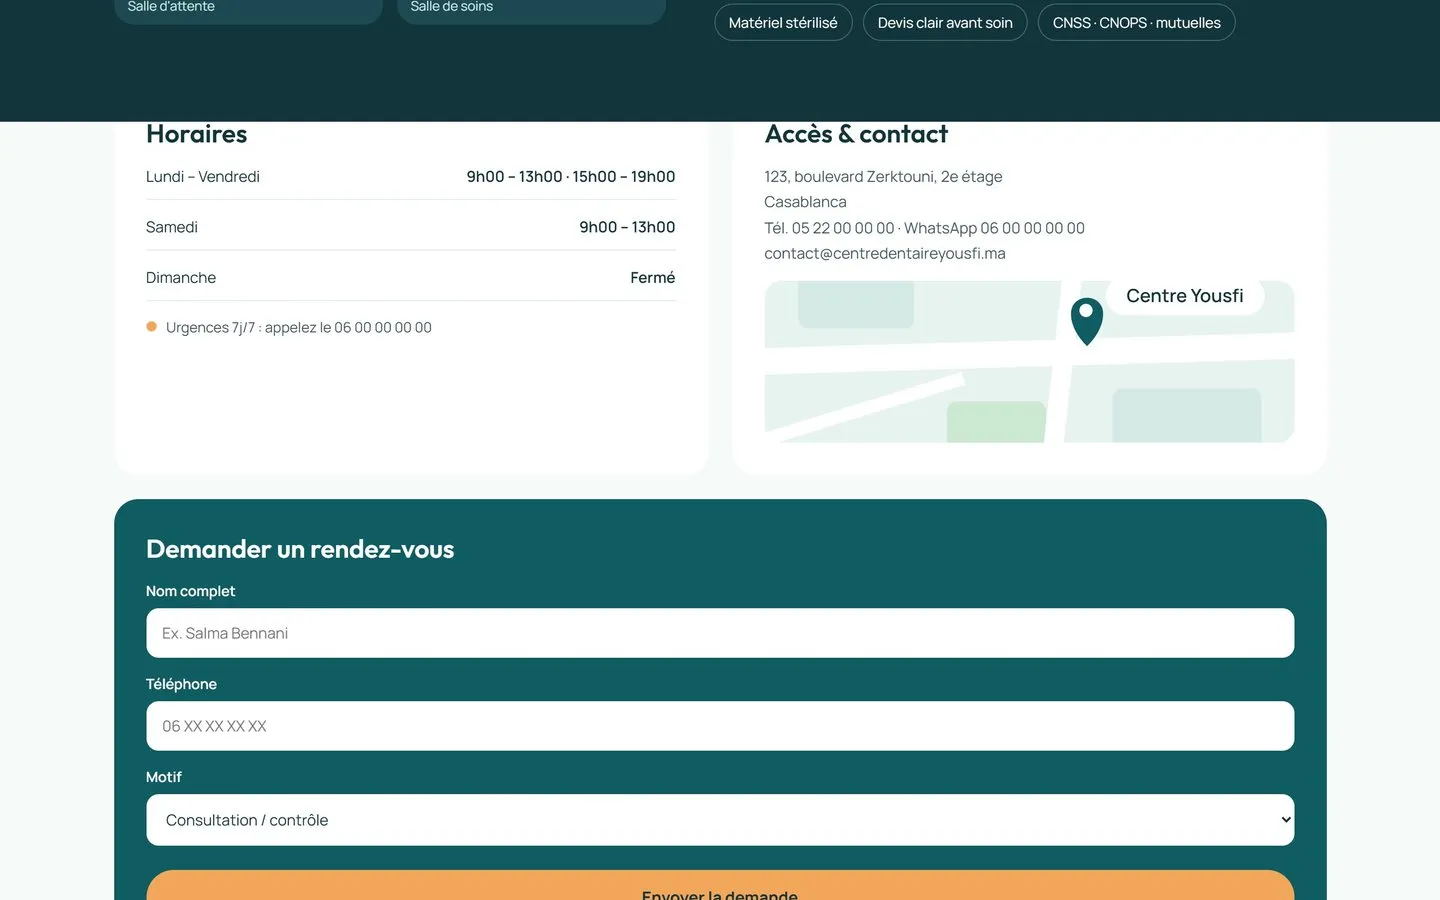The image size is (1440, 900).
Task: Click the Salle d'attente caption
Action: tap(171, 7)
